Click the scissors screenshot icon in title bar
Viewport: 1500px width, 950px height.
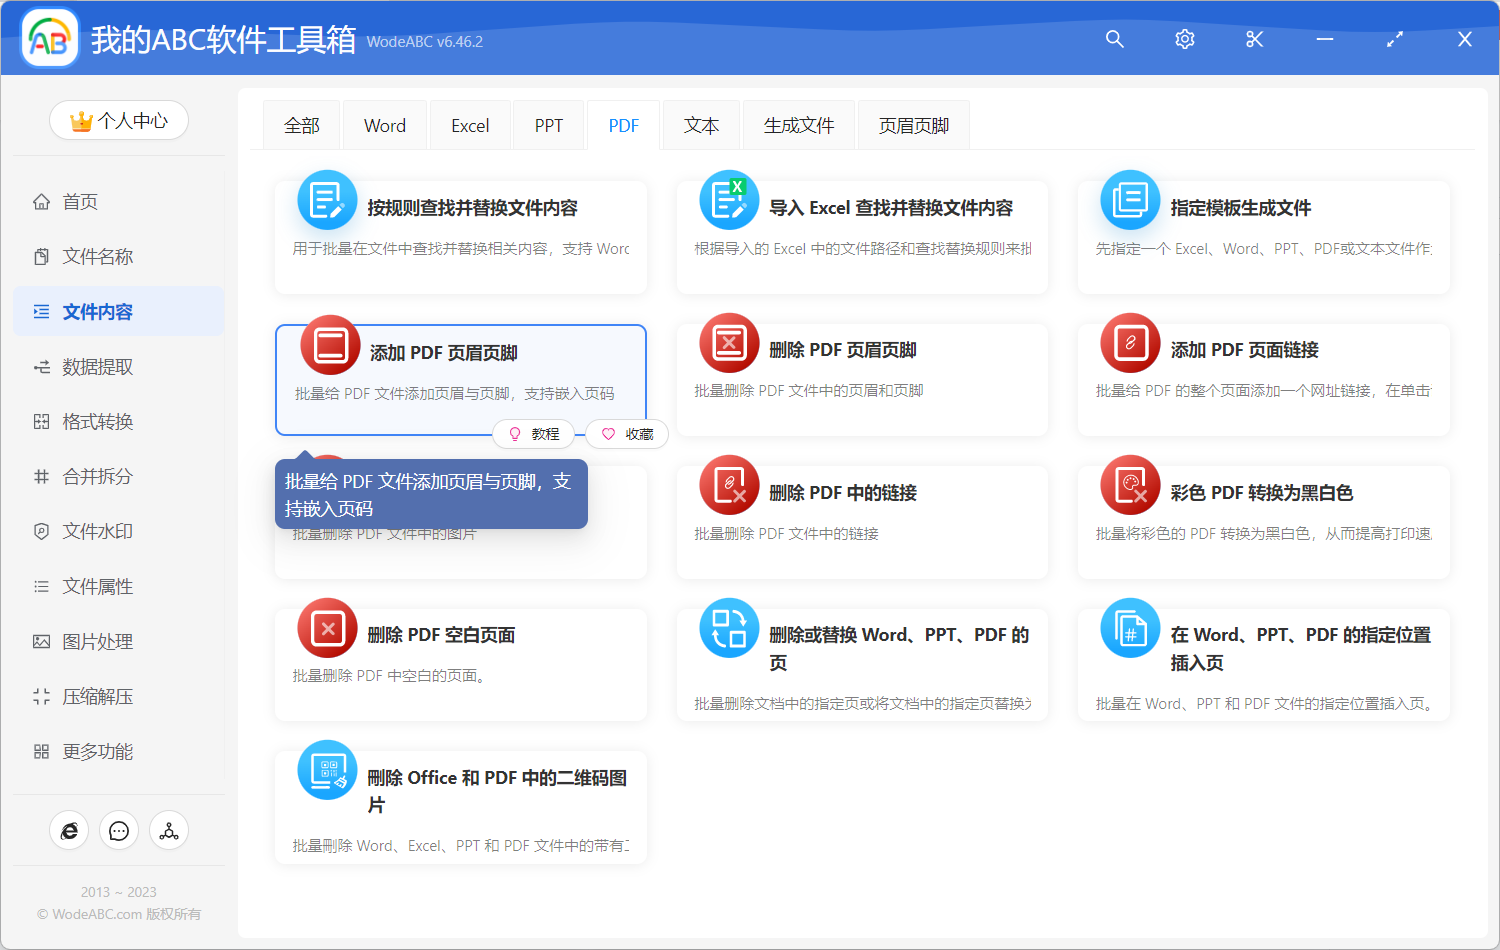pos(1254,39)
